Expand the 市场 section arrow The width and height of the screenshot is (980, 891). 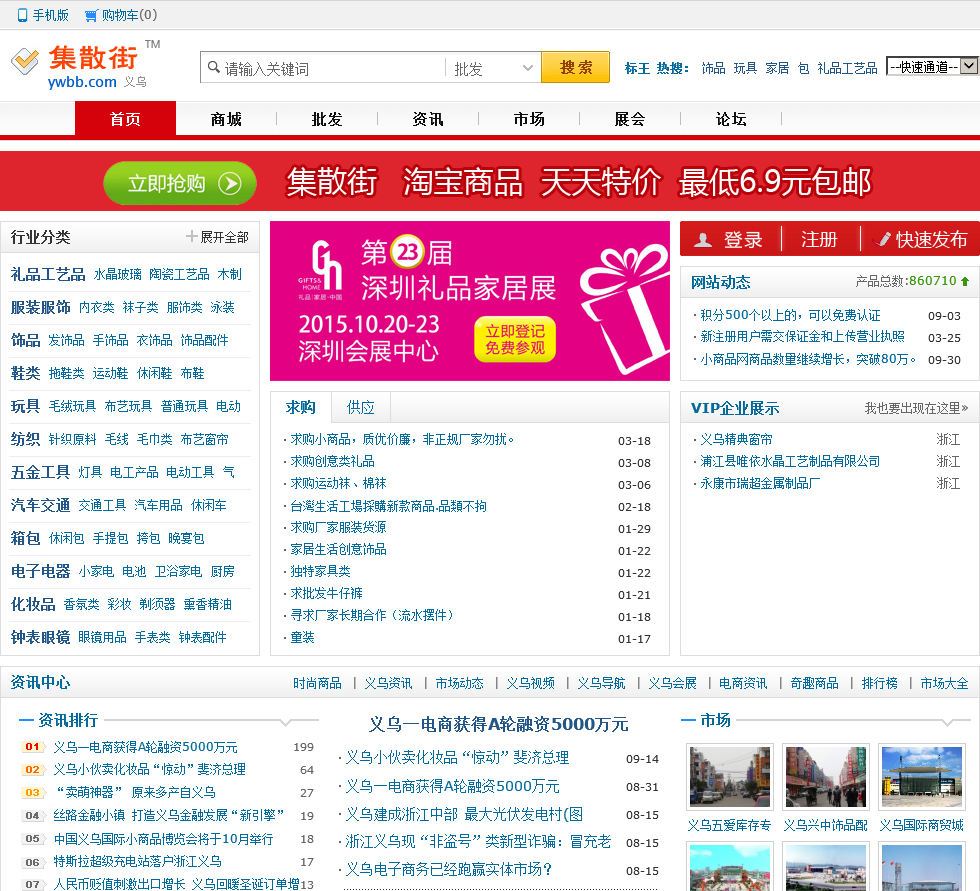[x=948, y=722]
